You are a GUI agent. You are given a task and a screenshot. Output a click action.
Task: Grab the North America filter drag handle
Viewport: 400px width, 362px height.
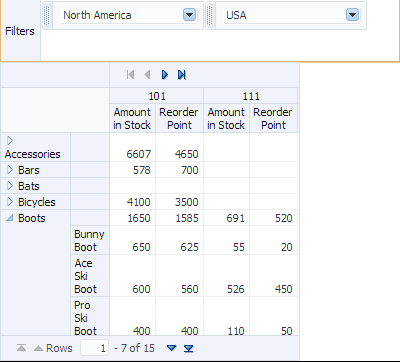(x=47, y=15)
